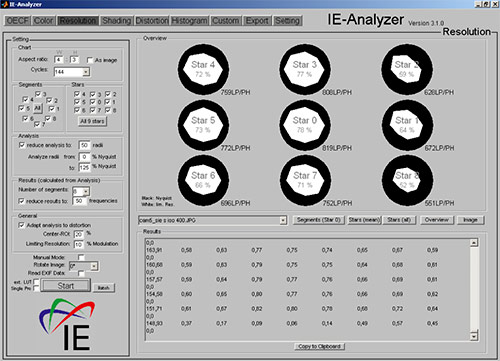Click the Image view button
Screen dimensions: 500x361
[x=470, y=220]
